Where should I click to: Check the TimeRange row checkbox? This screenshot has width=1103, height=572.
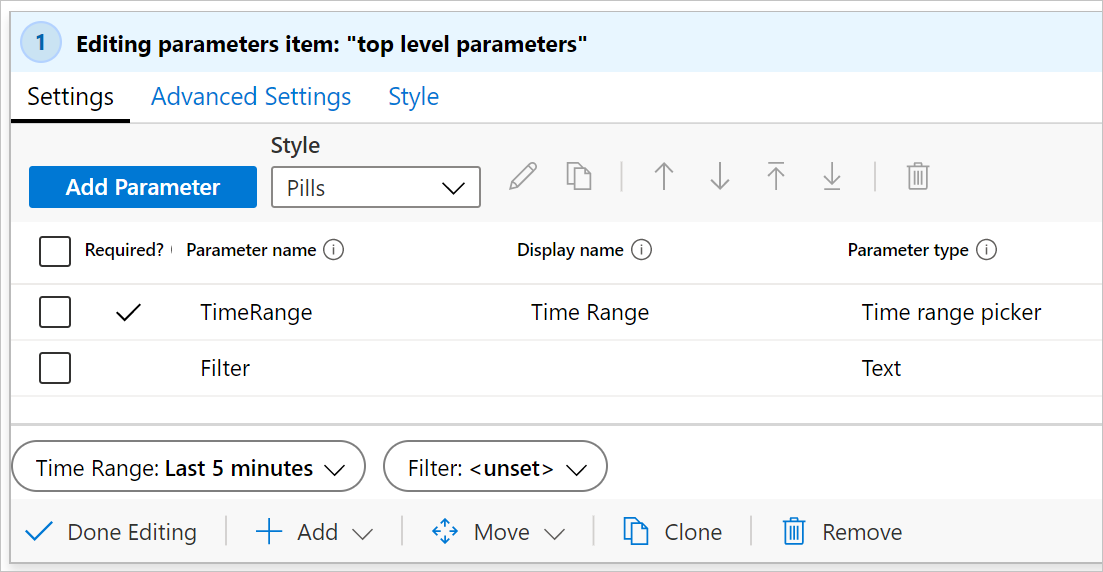[x=55, y=312]
